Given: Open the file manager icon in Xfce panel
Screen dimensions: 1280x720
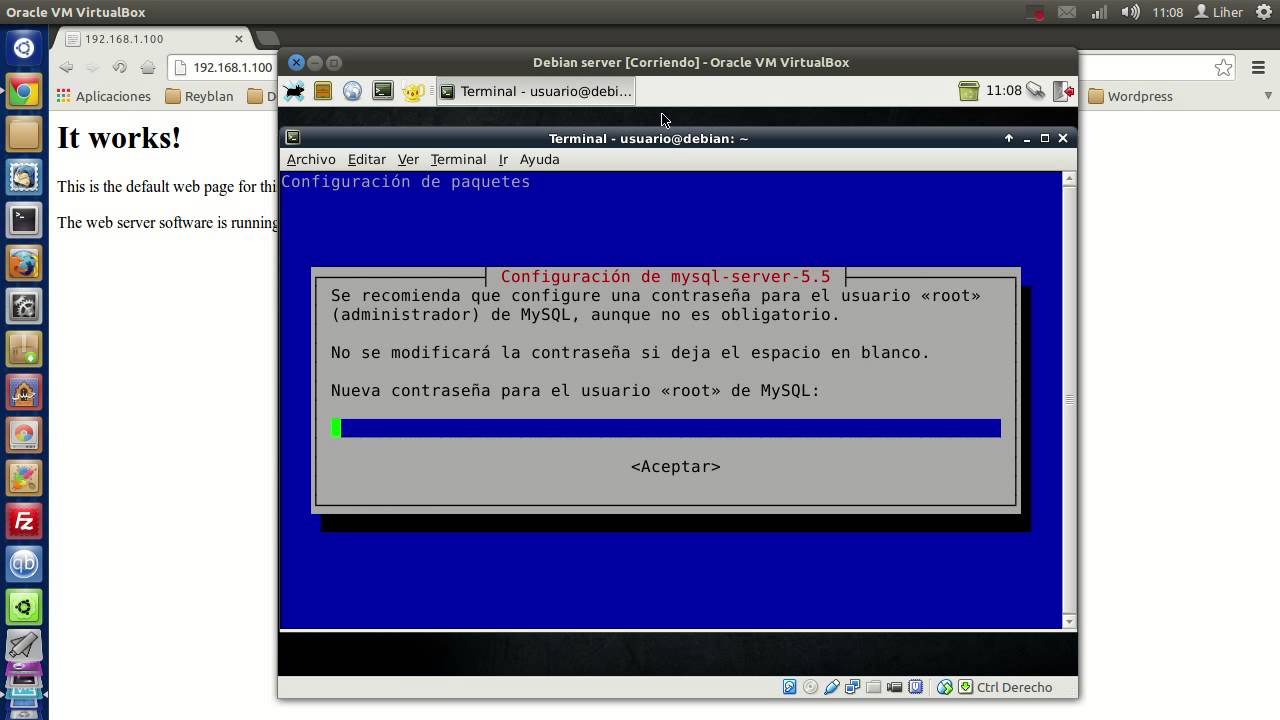Looking at the screenshot, I should click(323, 91).
